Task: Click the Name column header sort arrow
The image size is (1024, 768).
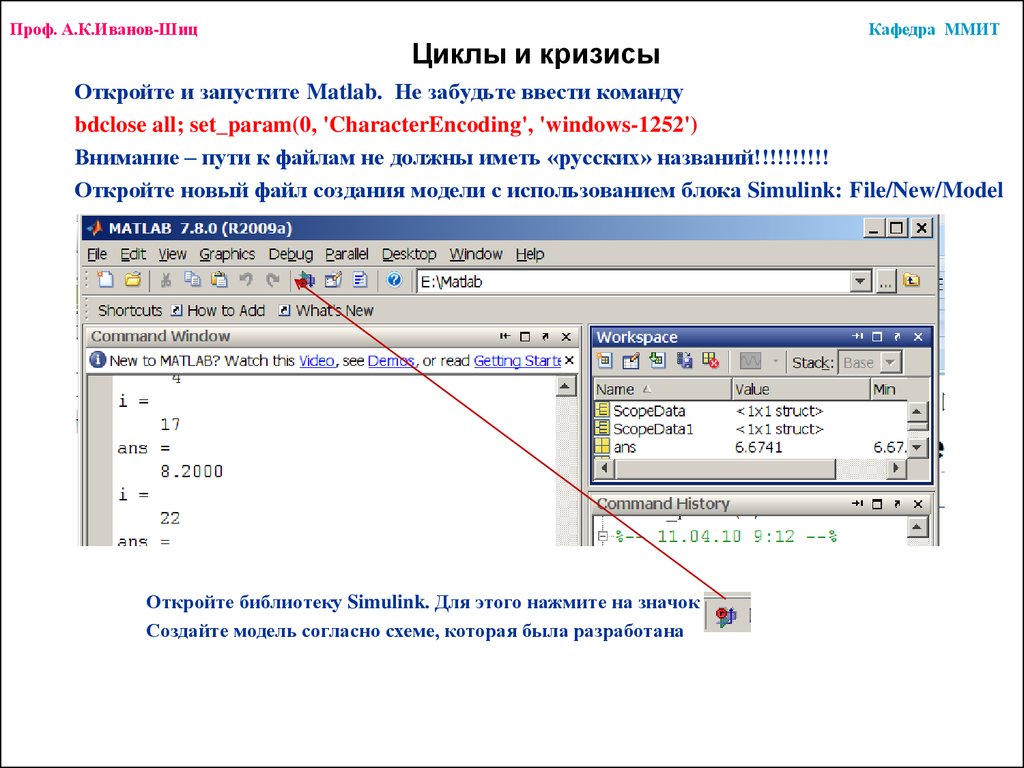Action: coord(647,389)
